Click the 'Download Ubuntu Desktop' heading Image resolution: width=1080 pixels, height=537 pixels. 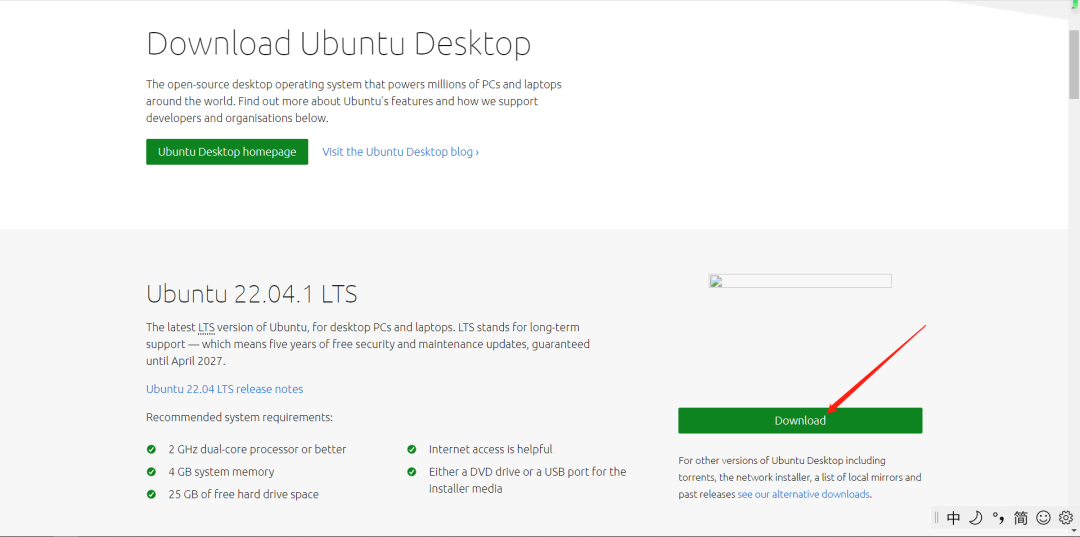338,44
